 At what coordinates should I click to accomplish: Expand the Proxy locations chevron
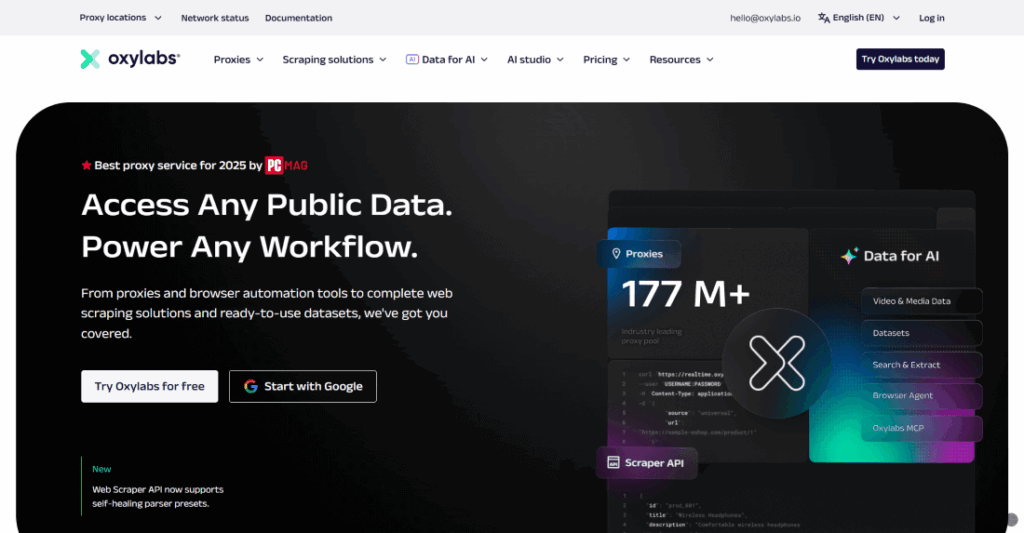158,18
